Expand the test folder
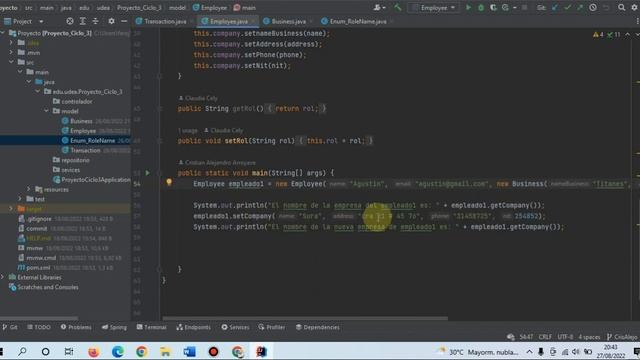The height and width of the screenshot is (360, 640). pyautogui.click(x=20, y=199)
